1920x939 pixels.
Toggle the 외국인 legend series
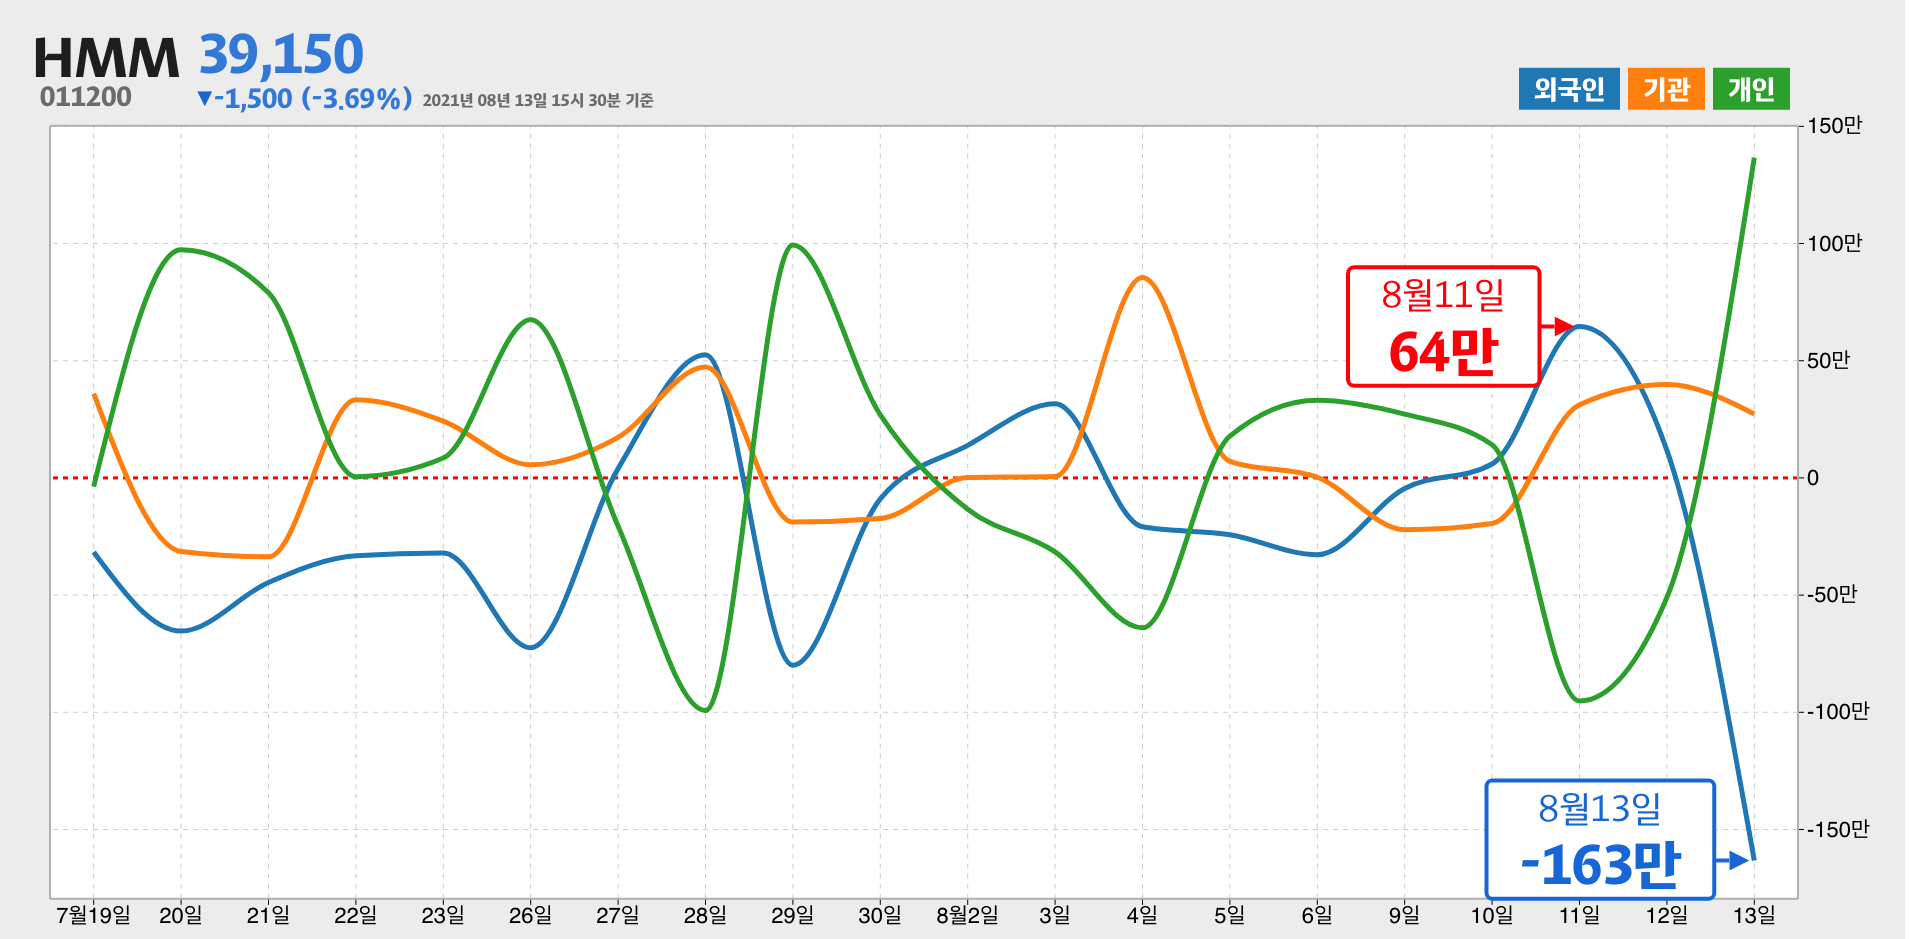point(1568,89)
